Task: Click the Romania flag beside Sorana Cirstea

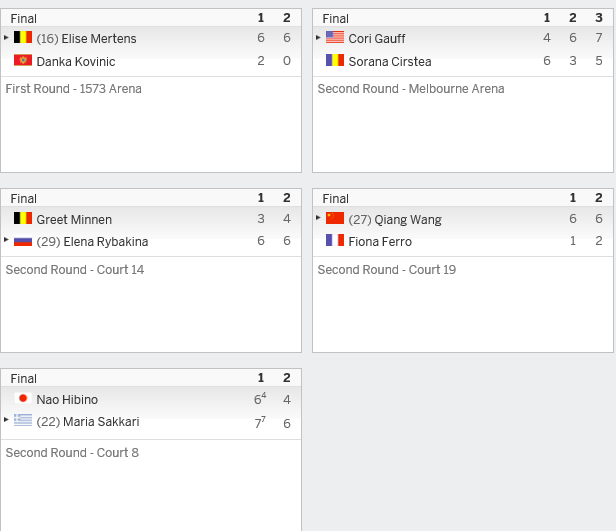Action: click(335, 60)
